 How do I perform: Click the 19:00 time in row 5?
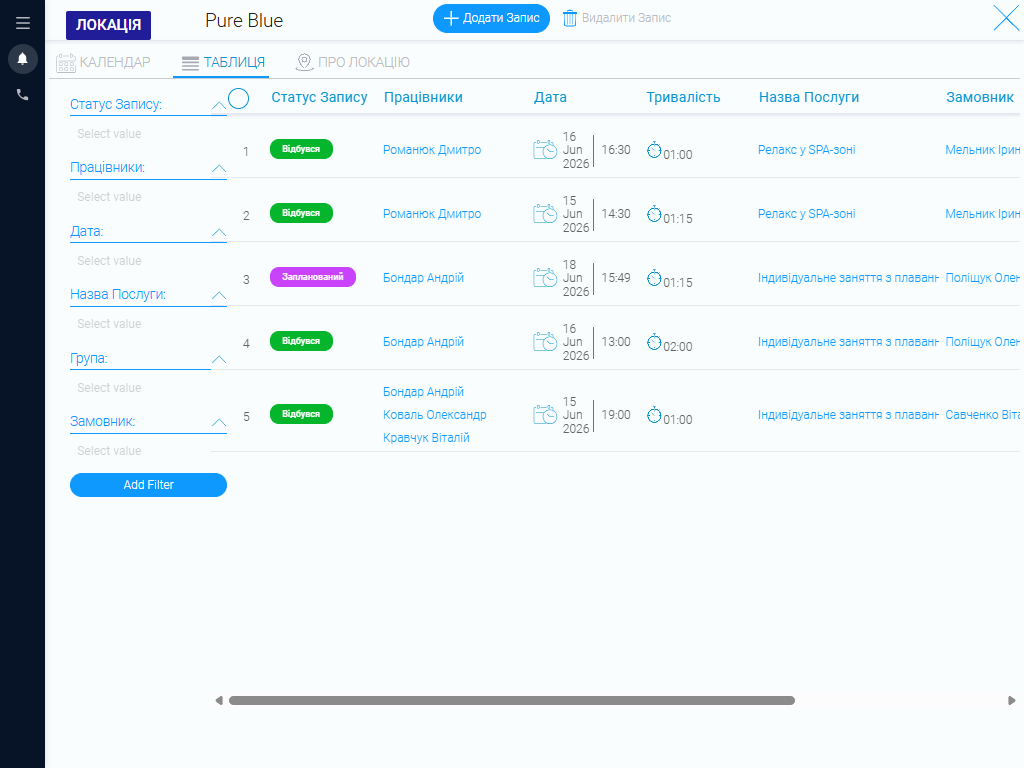[616, 415]
